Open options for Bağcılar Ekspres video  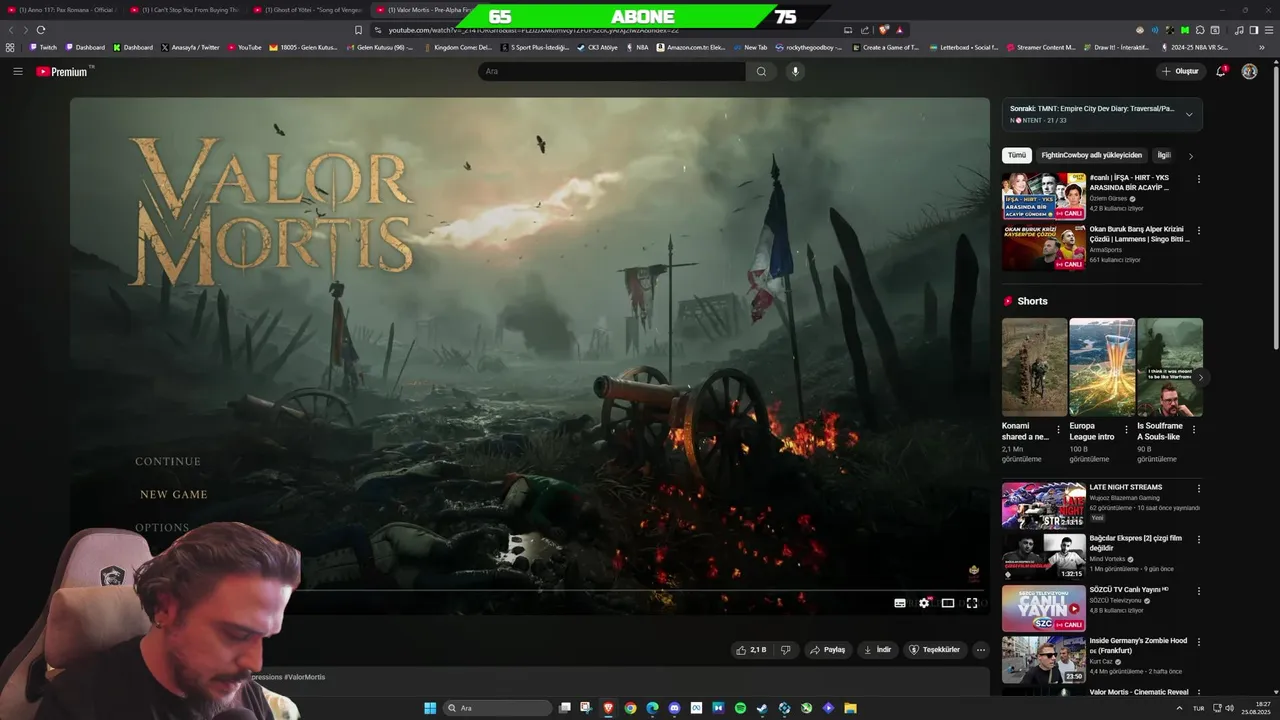pos(1199,540)
